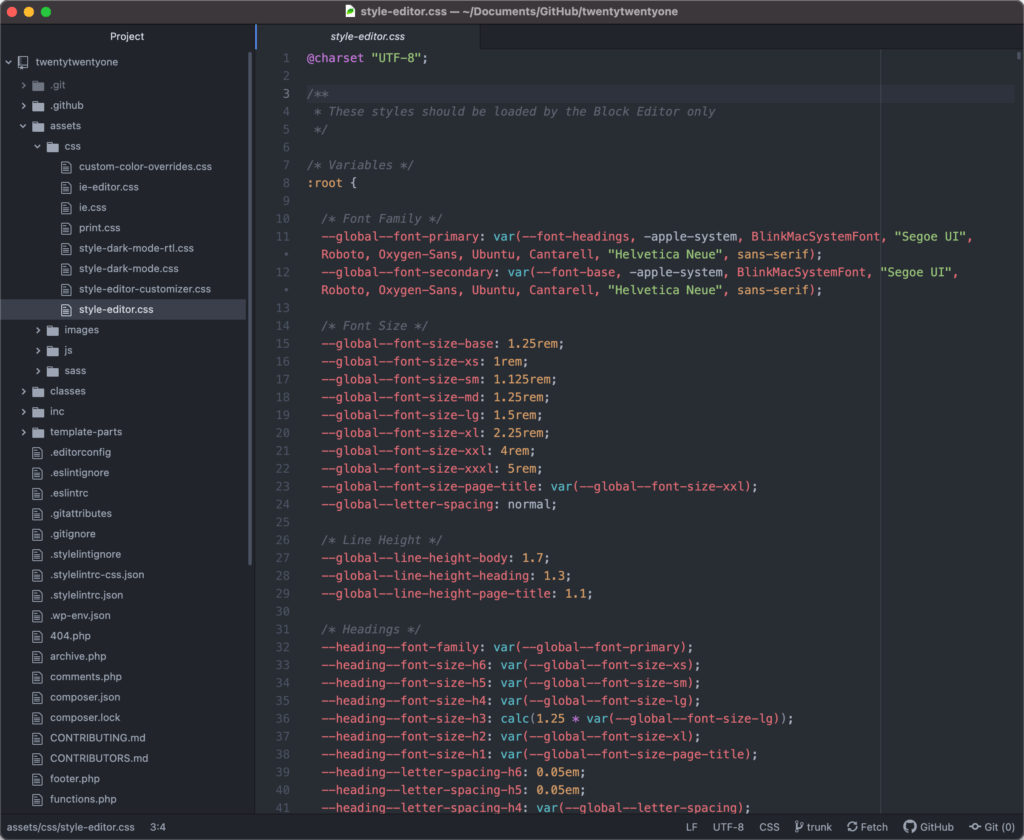
Task: Open composer.lock file
Action: click(x=85, y=717)
